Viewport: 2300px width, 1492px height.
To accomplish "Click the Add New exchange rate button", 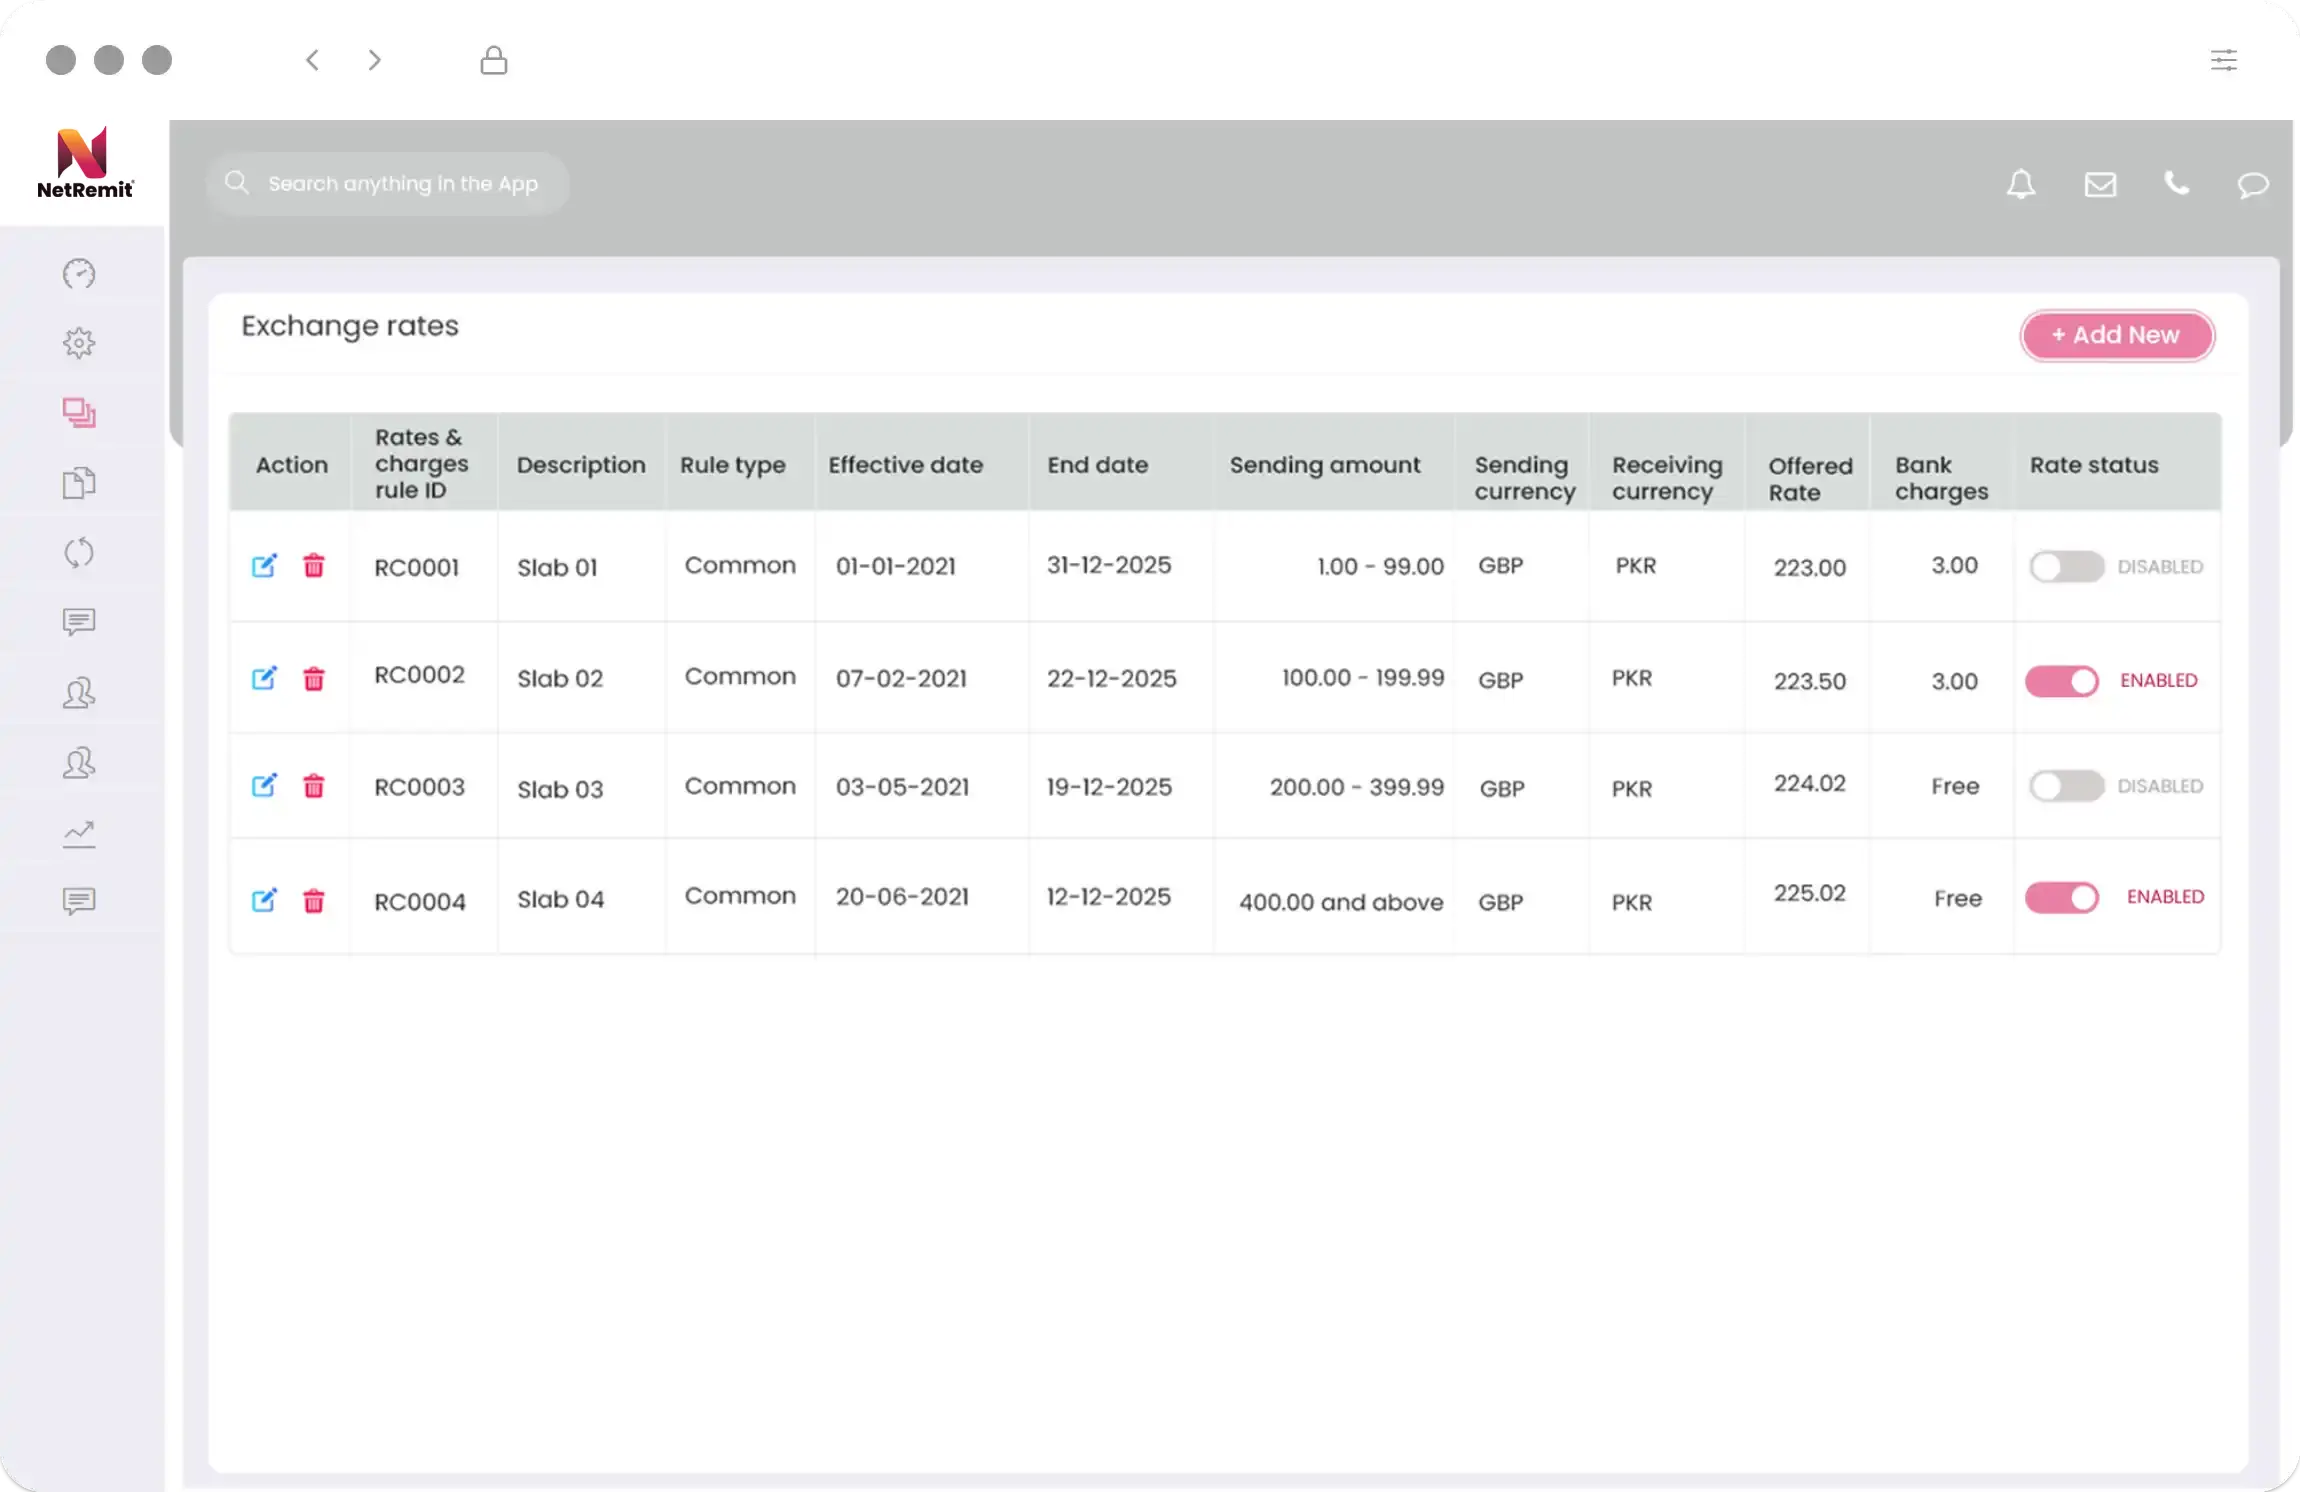I will (2116, 334).
